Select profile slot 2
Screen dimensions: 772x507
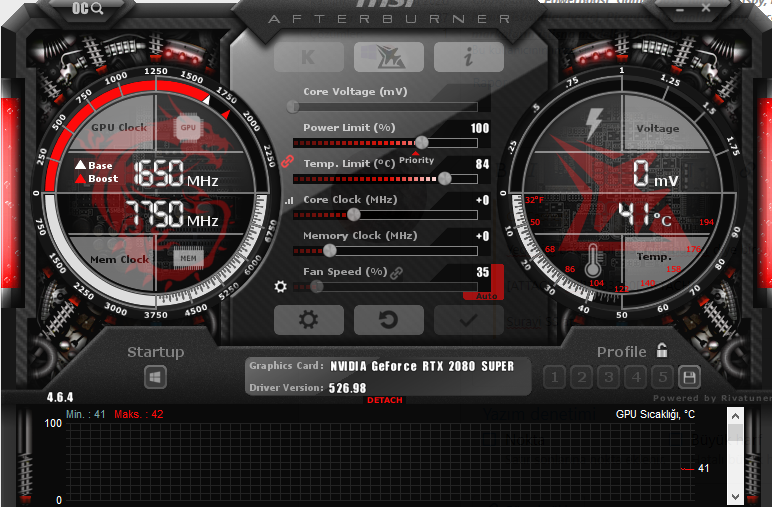coord(581,378)
